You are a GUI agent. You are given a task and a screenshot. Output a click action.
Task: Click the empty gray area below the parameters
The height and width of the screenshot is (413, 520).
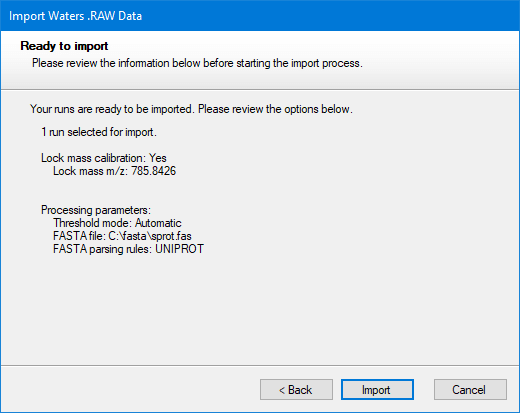click(x=260, y=310)
